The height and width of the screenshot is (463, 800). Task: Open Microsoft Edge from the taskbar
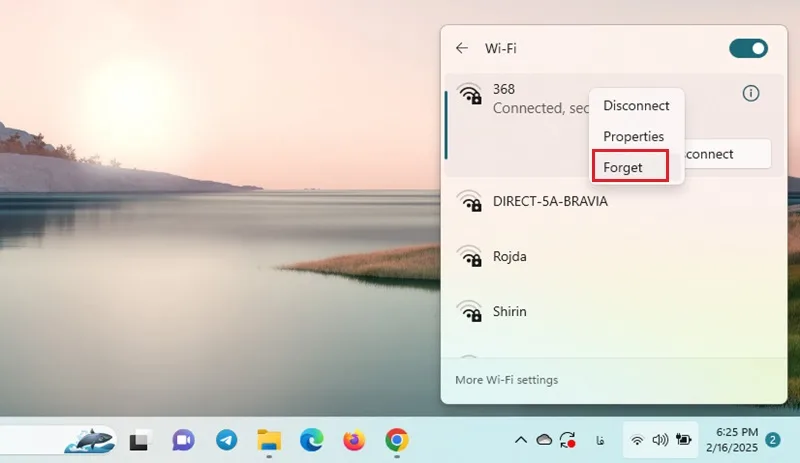[311, 440]
